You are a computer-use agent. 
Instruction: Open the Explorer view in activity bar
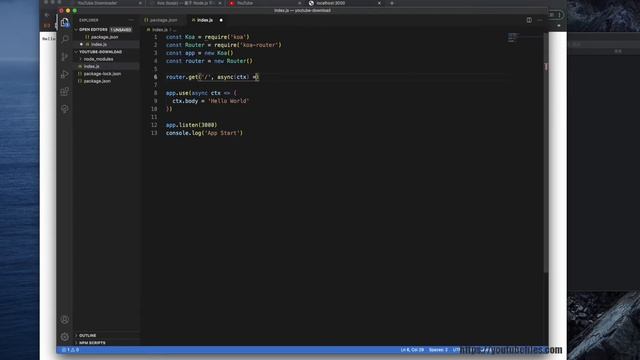65,22
